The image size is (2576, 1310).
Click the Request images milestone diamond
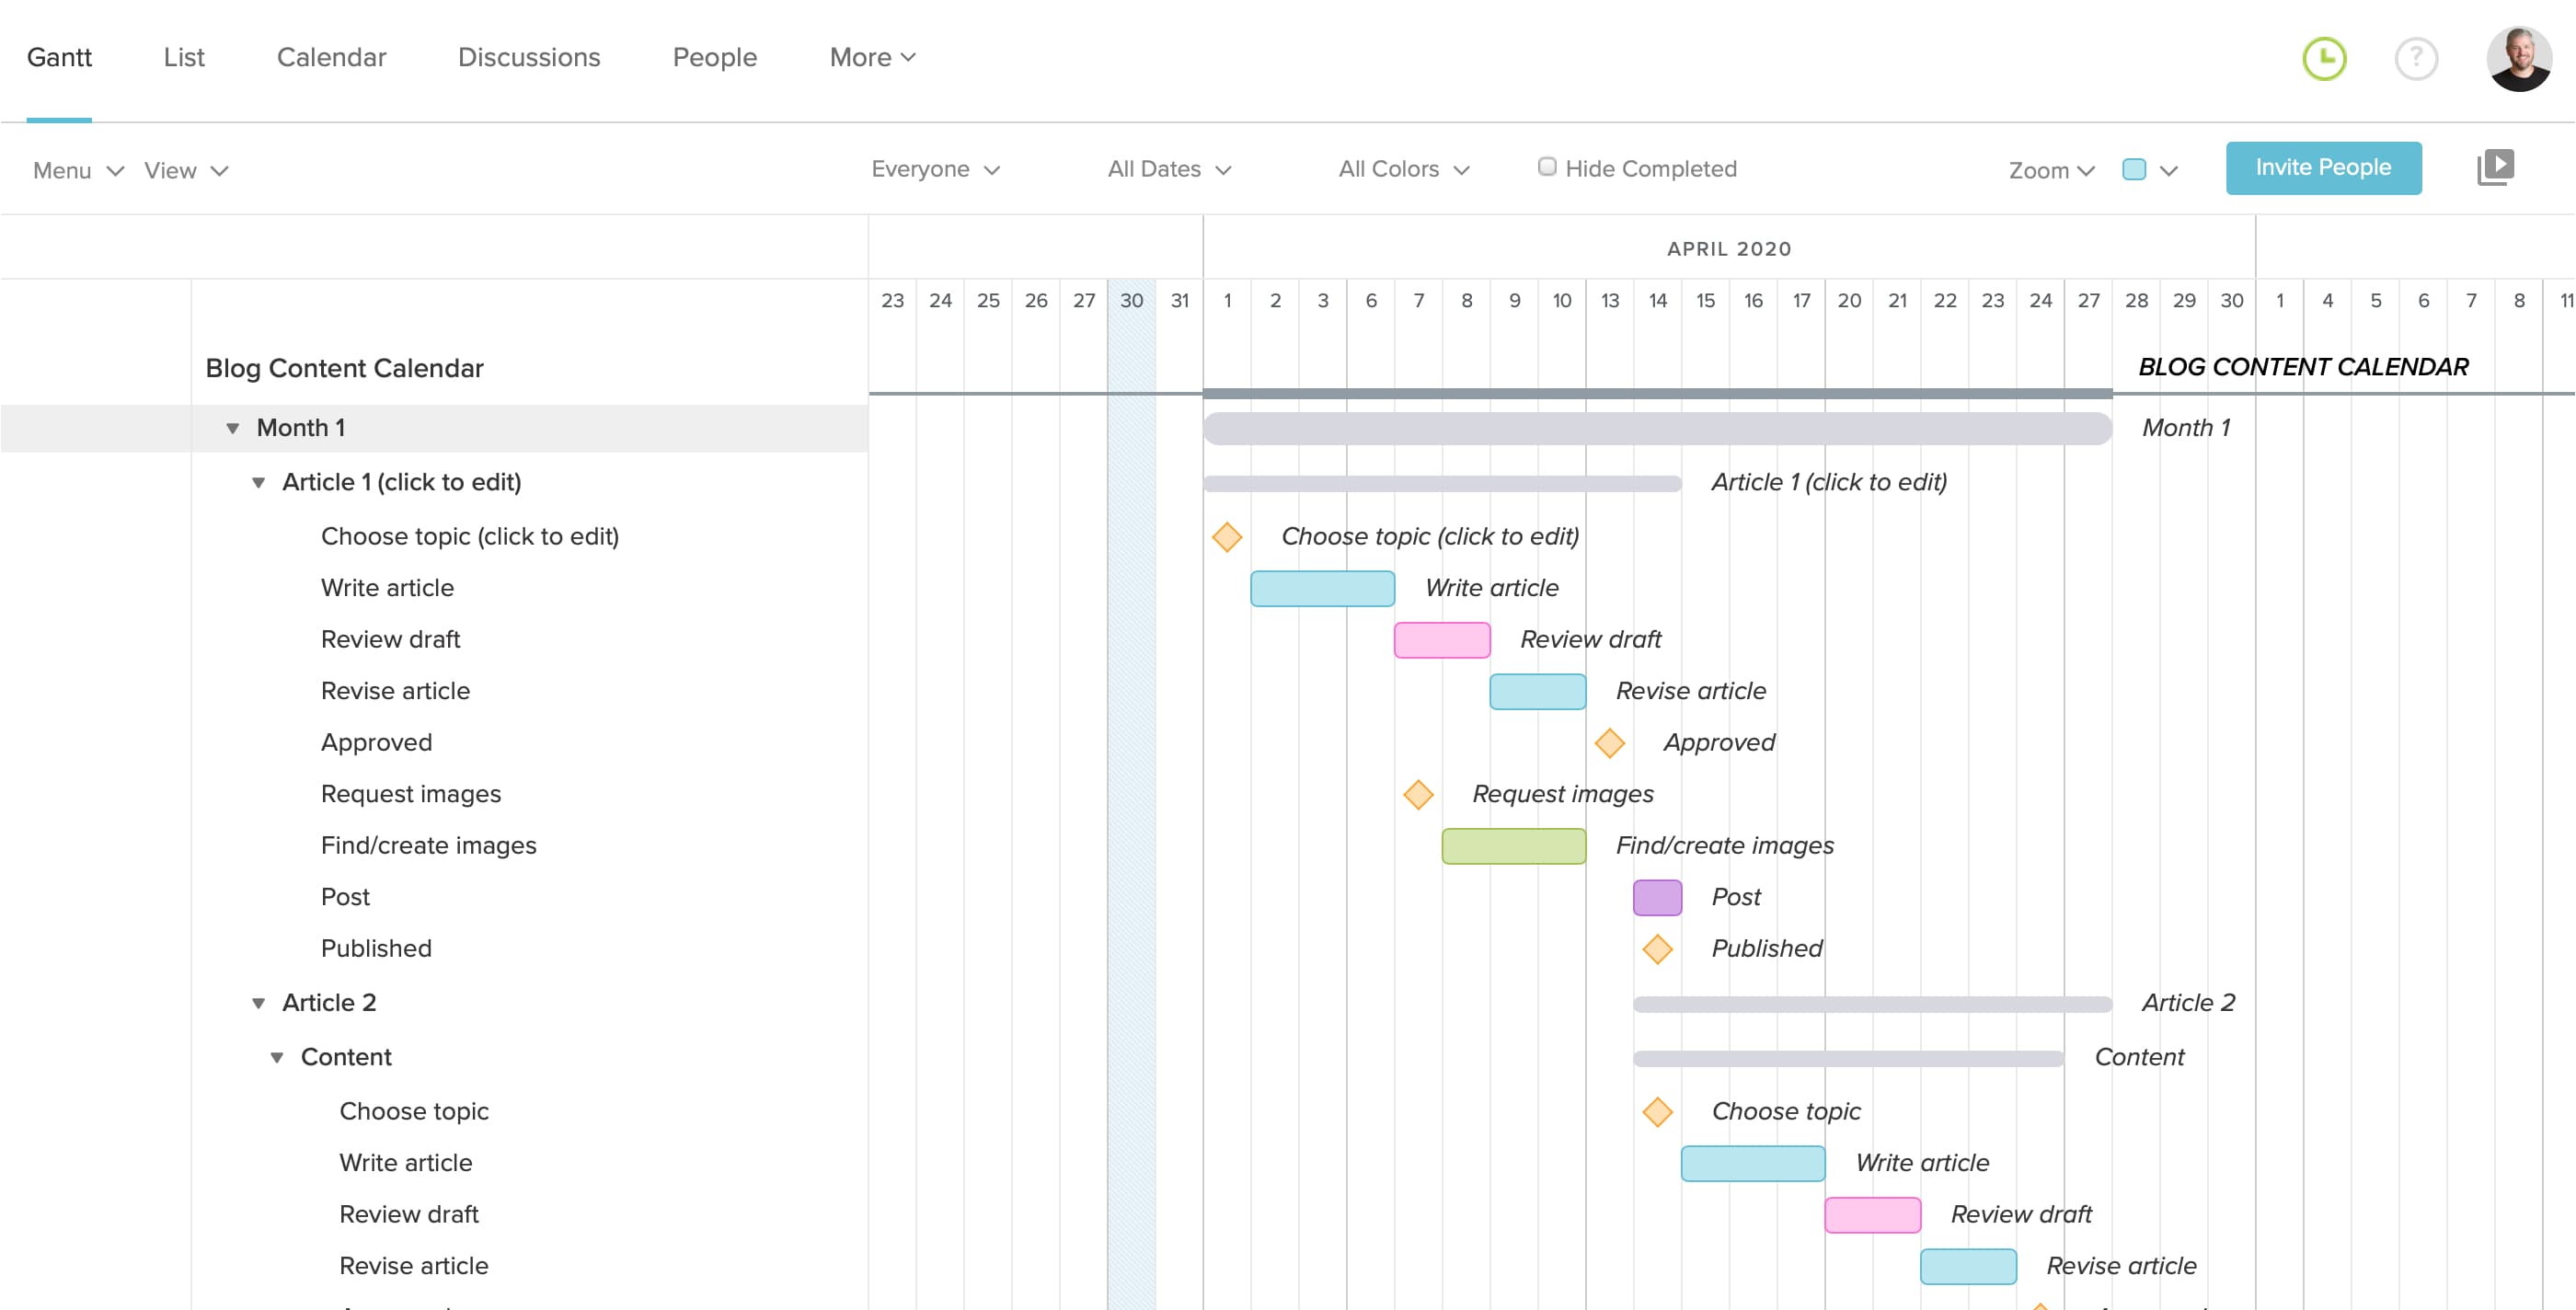(x=1418, y=795)
